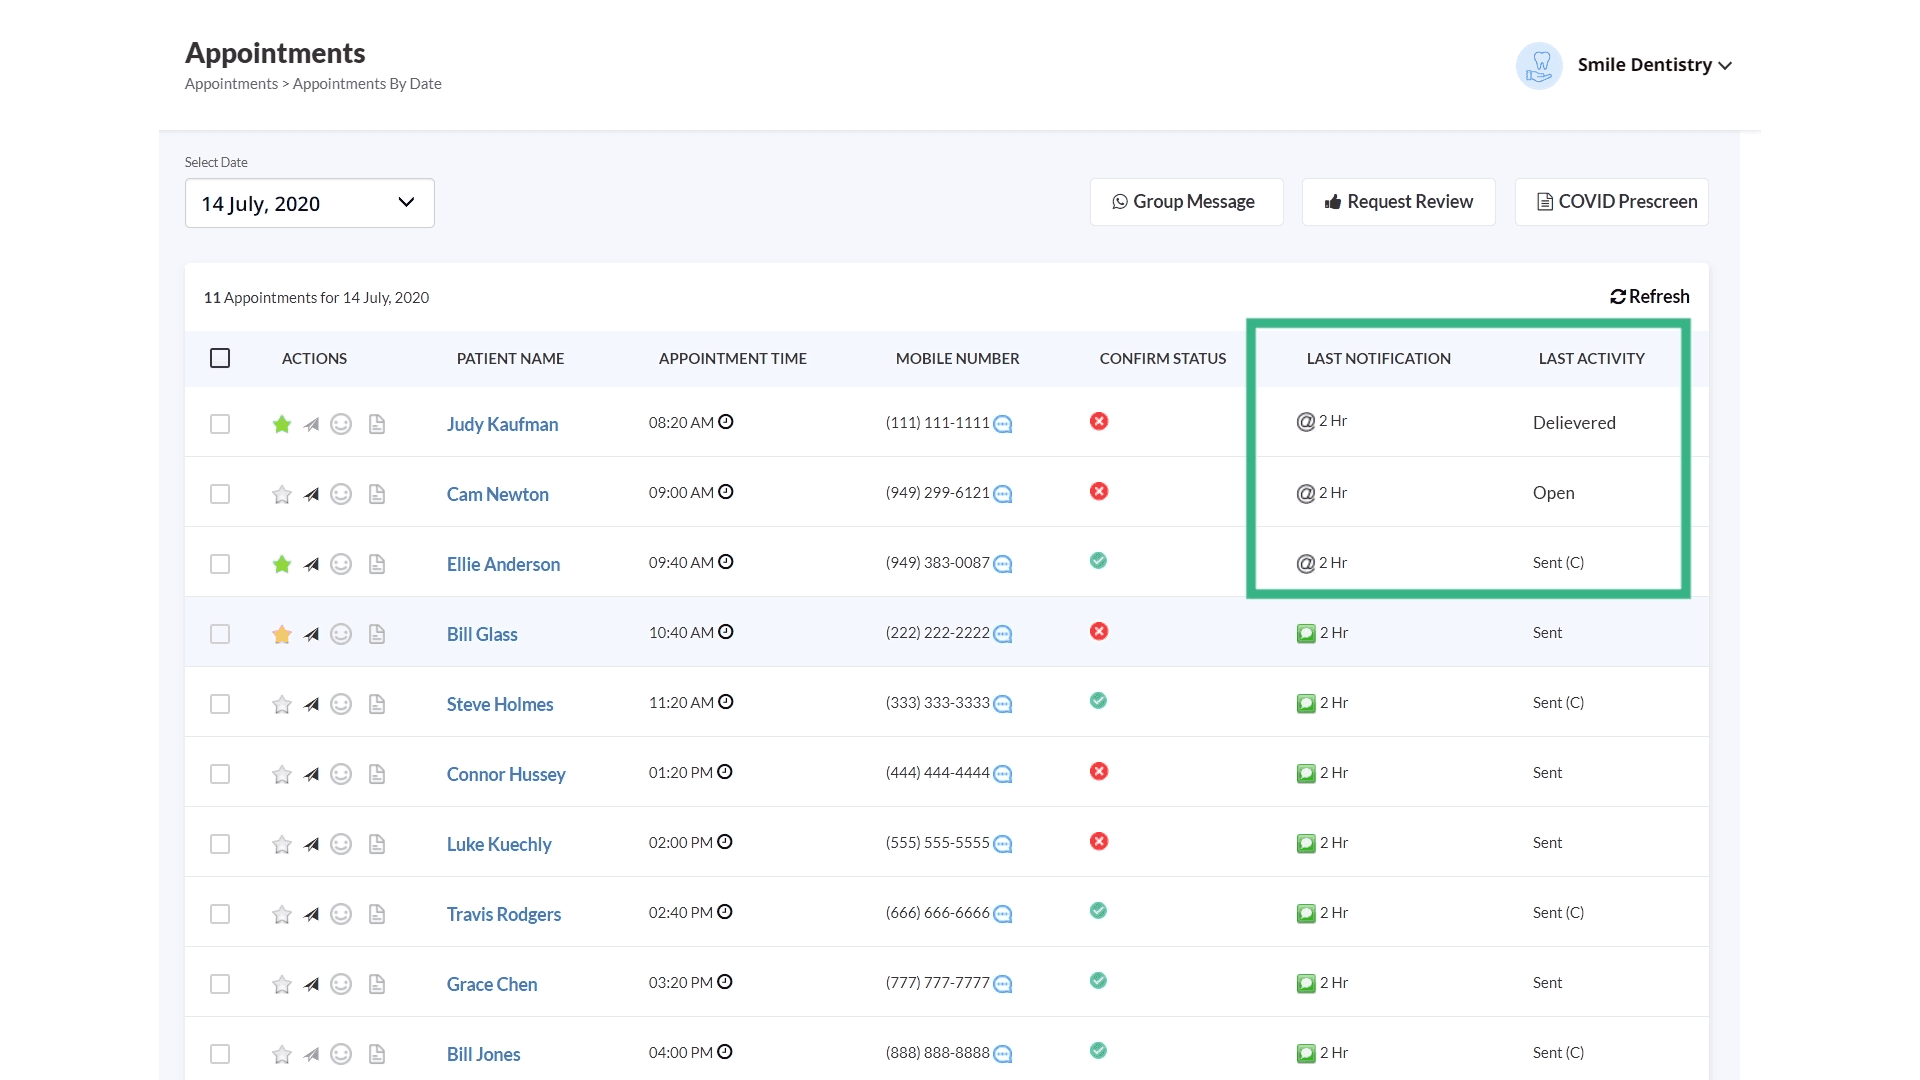Click the Open activity text for Cam Newton
1920x1080 pixels.
(x=1553, y=493)
